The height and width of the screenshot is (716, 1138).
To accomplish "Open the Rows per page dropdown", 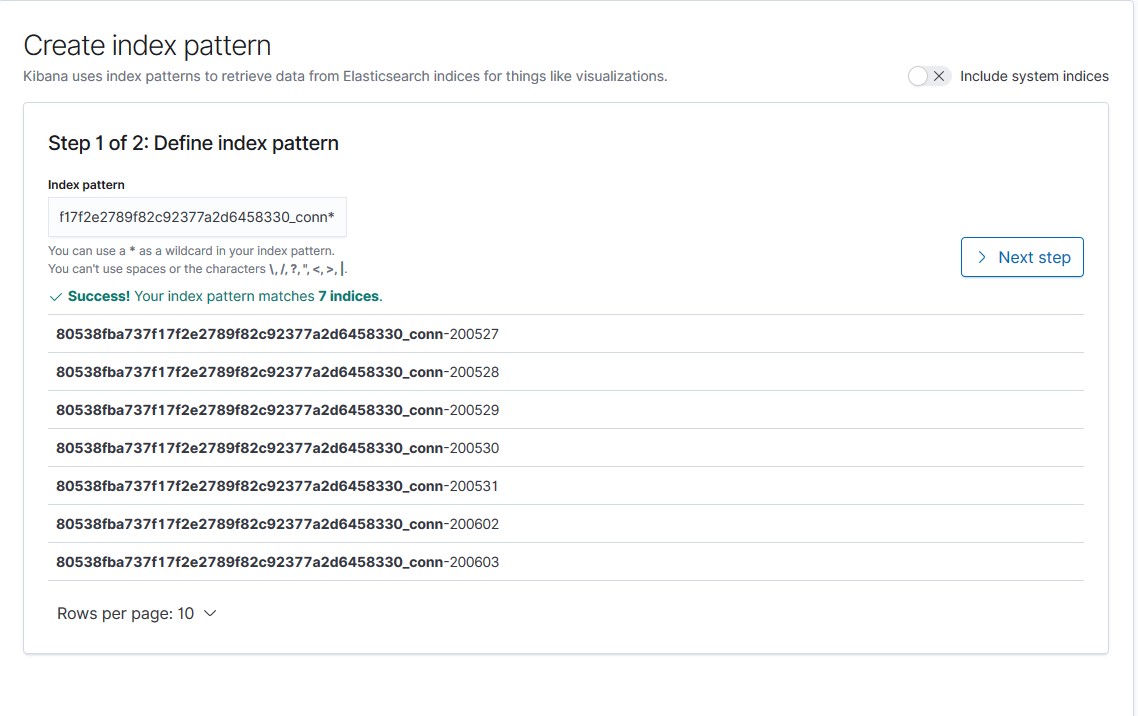I will point(137,613).
